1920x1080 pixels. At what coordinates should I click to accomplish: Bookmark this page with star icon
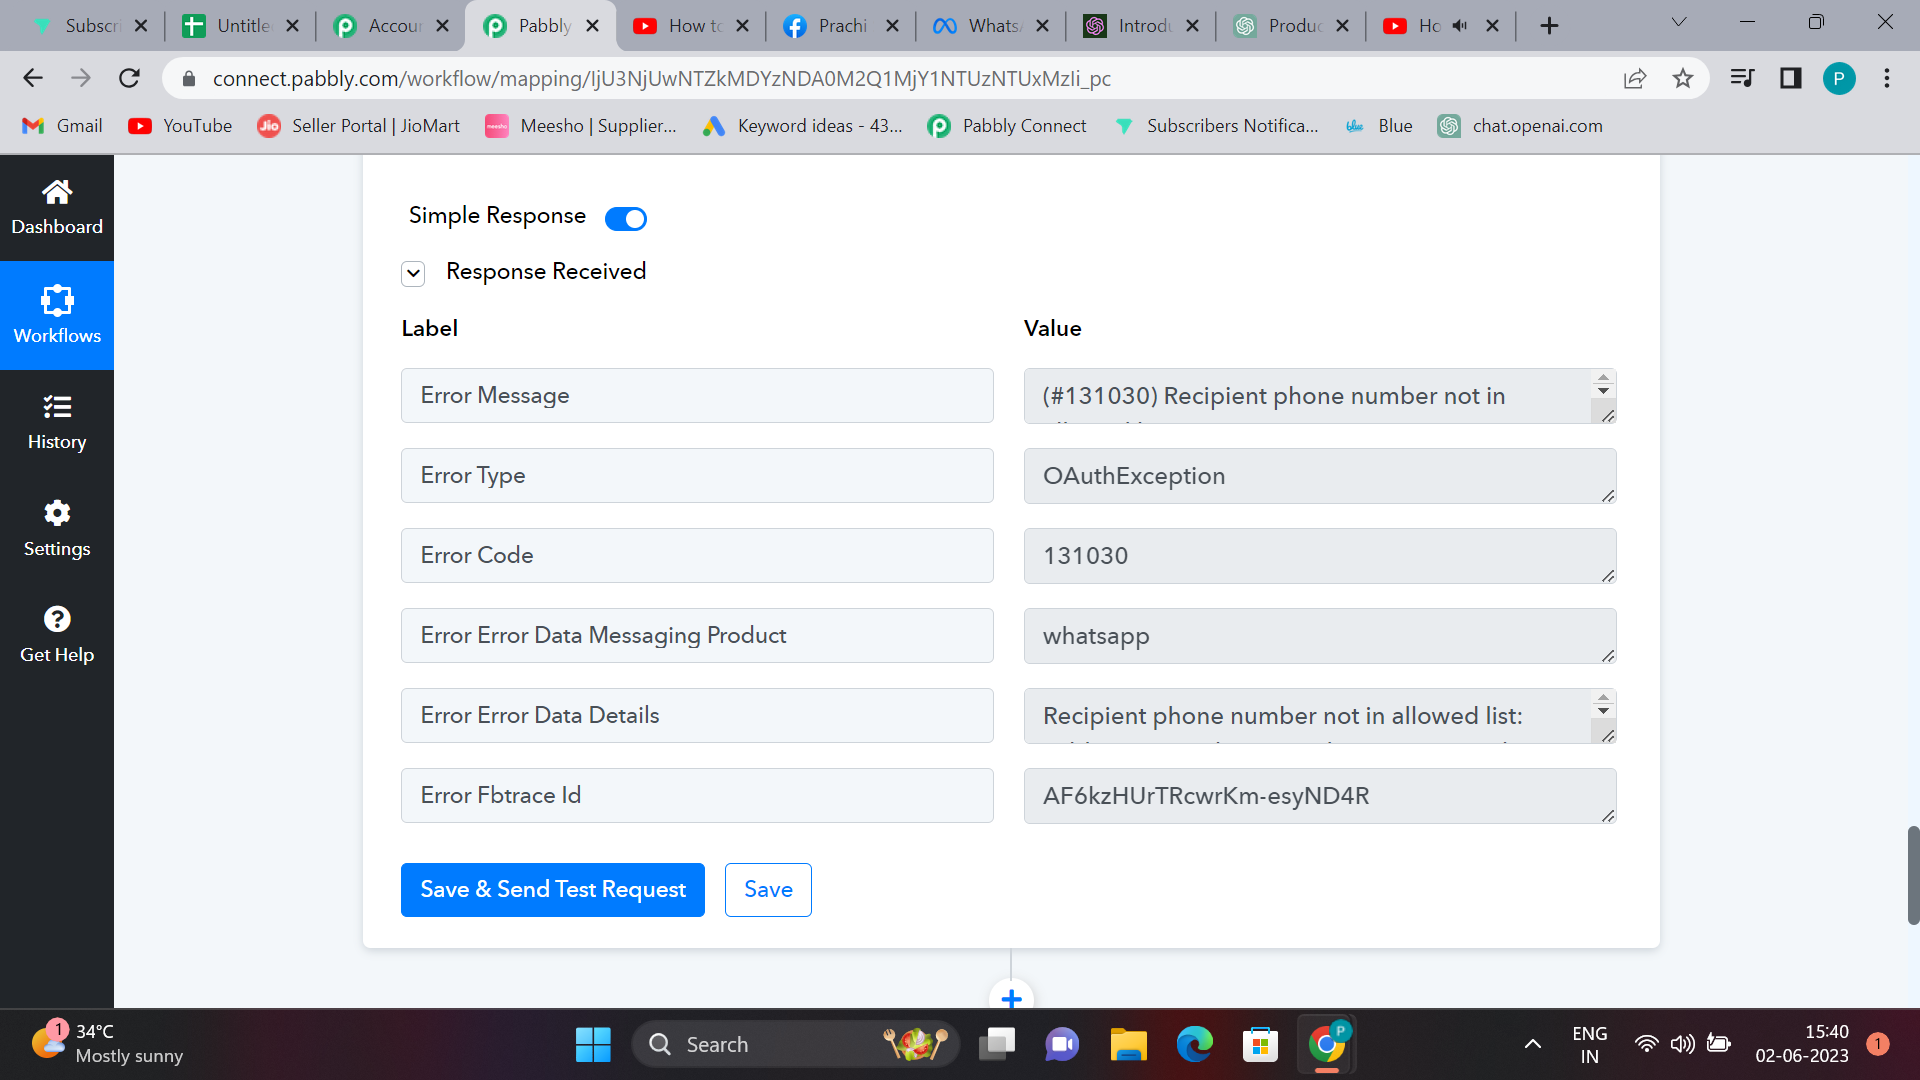pyautogui.click(x=1683, y=78)
